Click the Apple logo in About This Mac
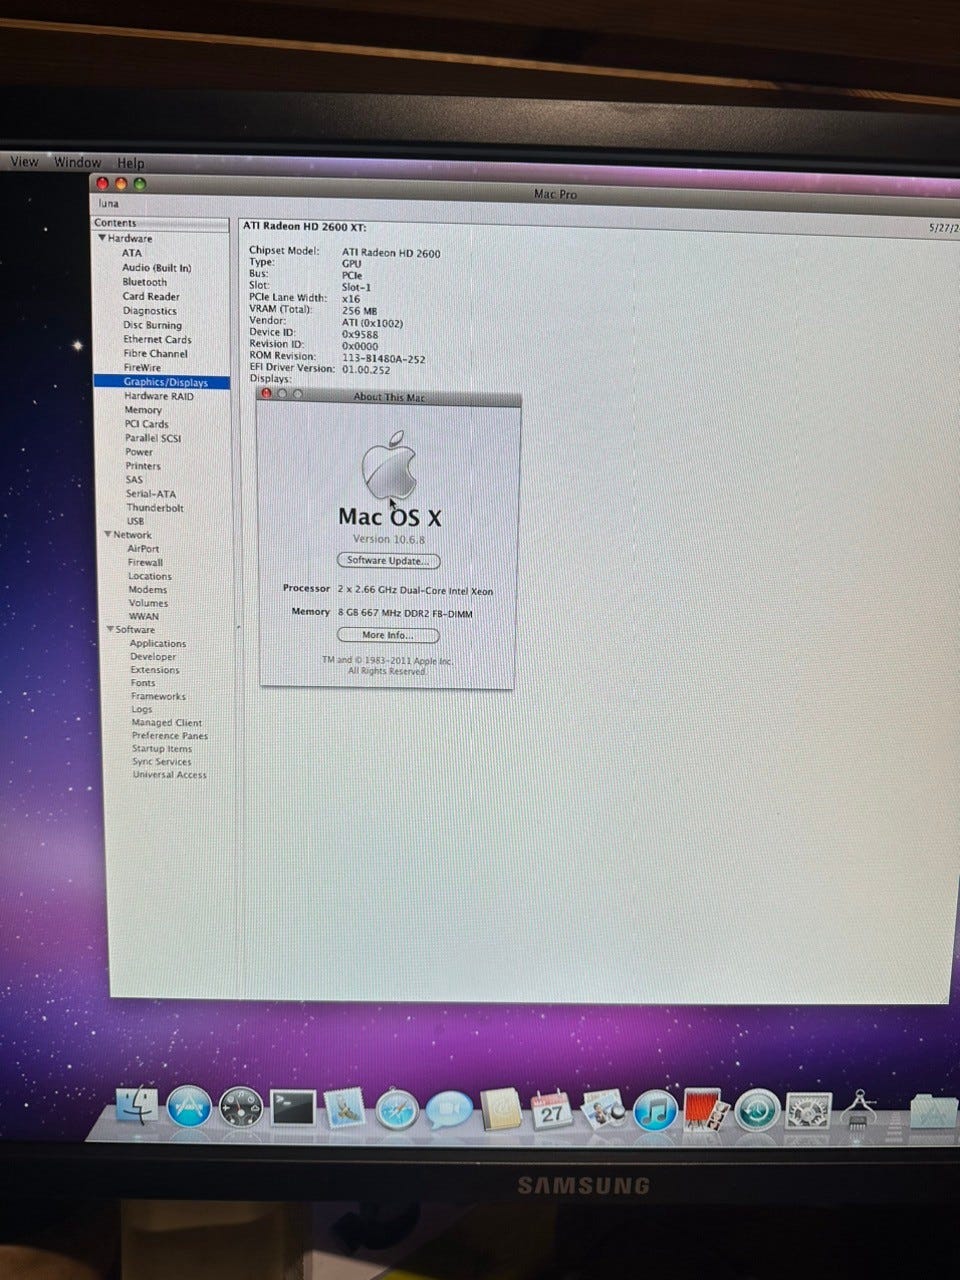The height and width of the screenshot is (1280, 960). [x=389, y=464]
